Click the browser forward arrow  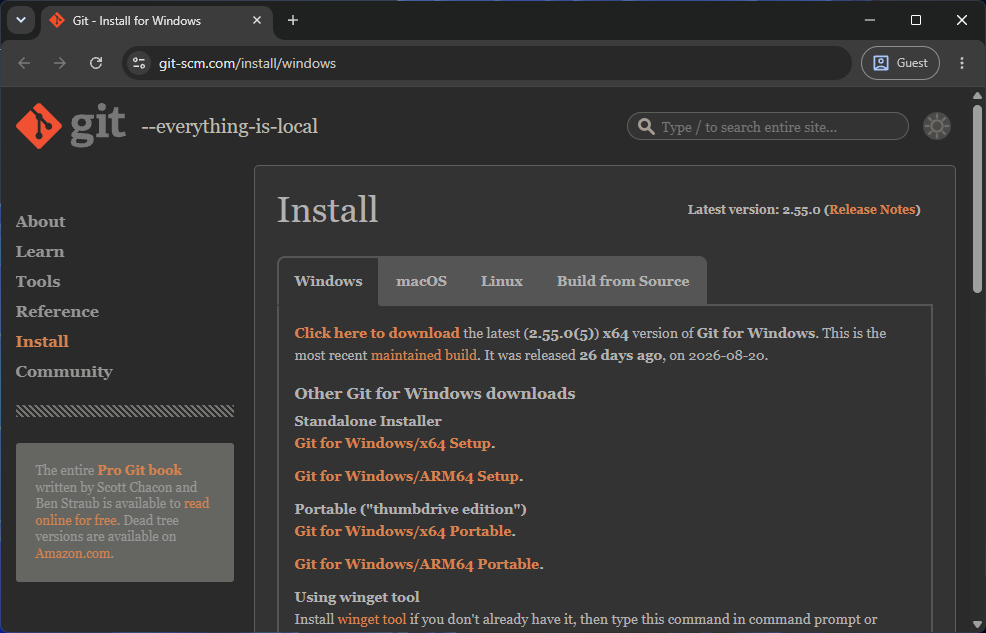pos(60,63)
